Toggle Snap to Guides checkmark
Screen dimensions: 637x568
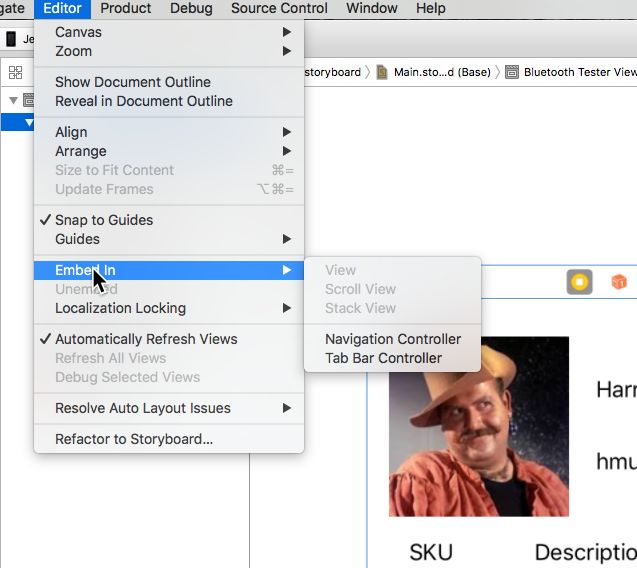click(169, 220)
